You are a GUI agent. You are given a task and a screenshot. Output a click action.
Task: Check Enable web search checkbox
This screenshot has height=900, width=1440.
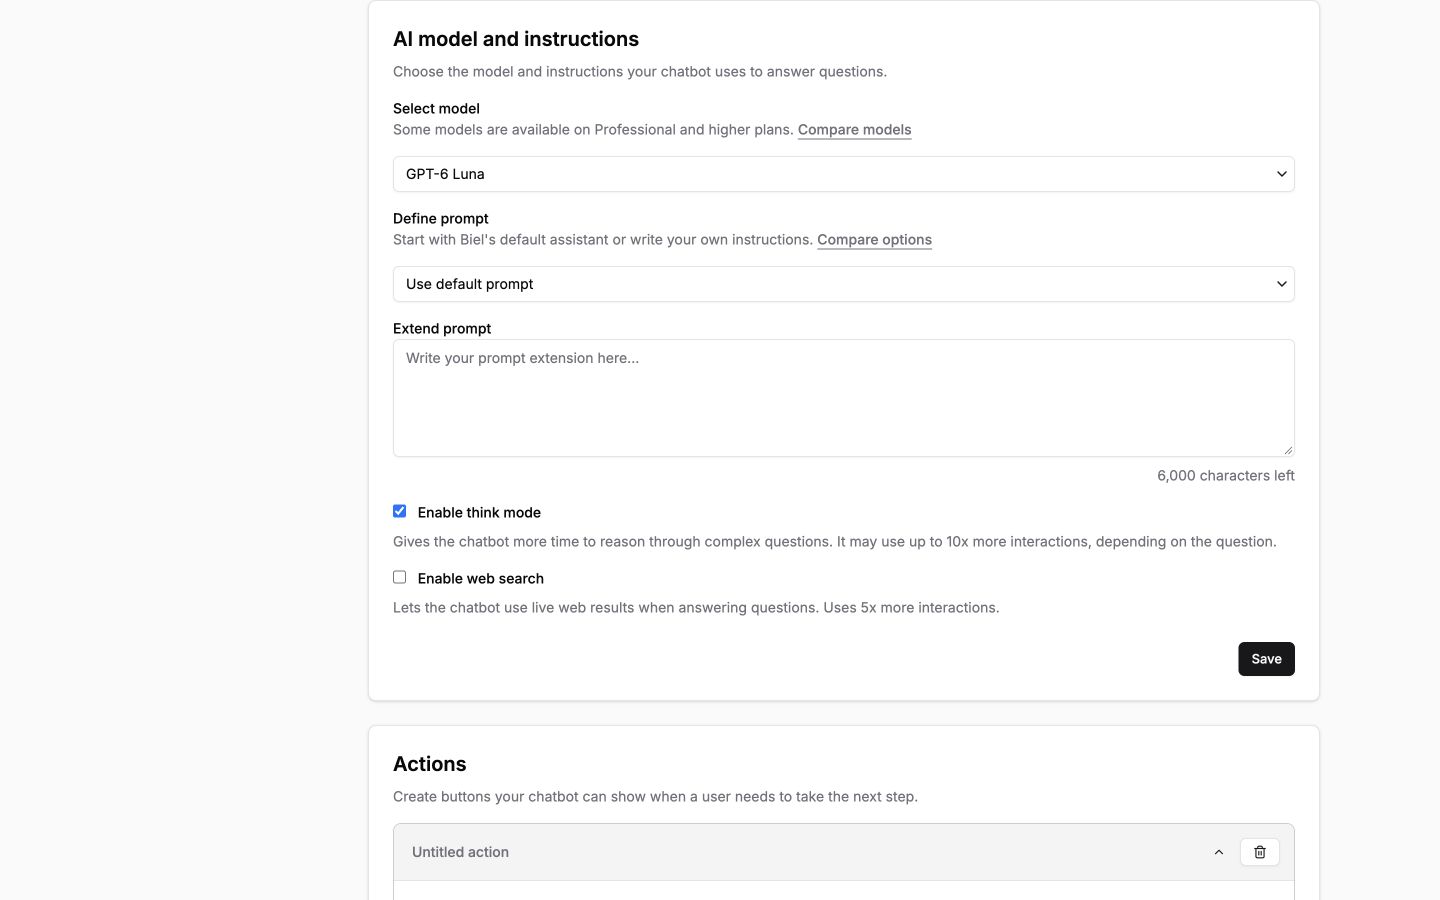(400, 577)
